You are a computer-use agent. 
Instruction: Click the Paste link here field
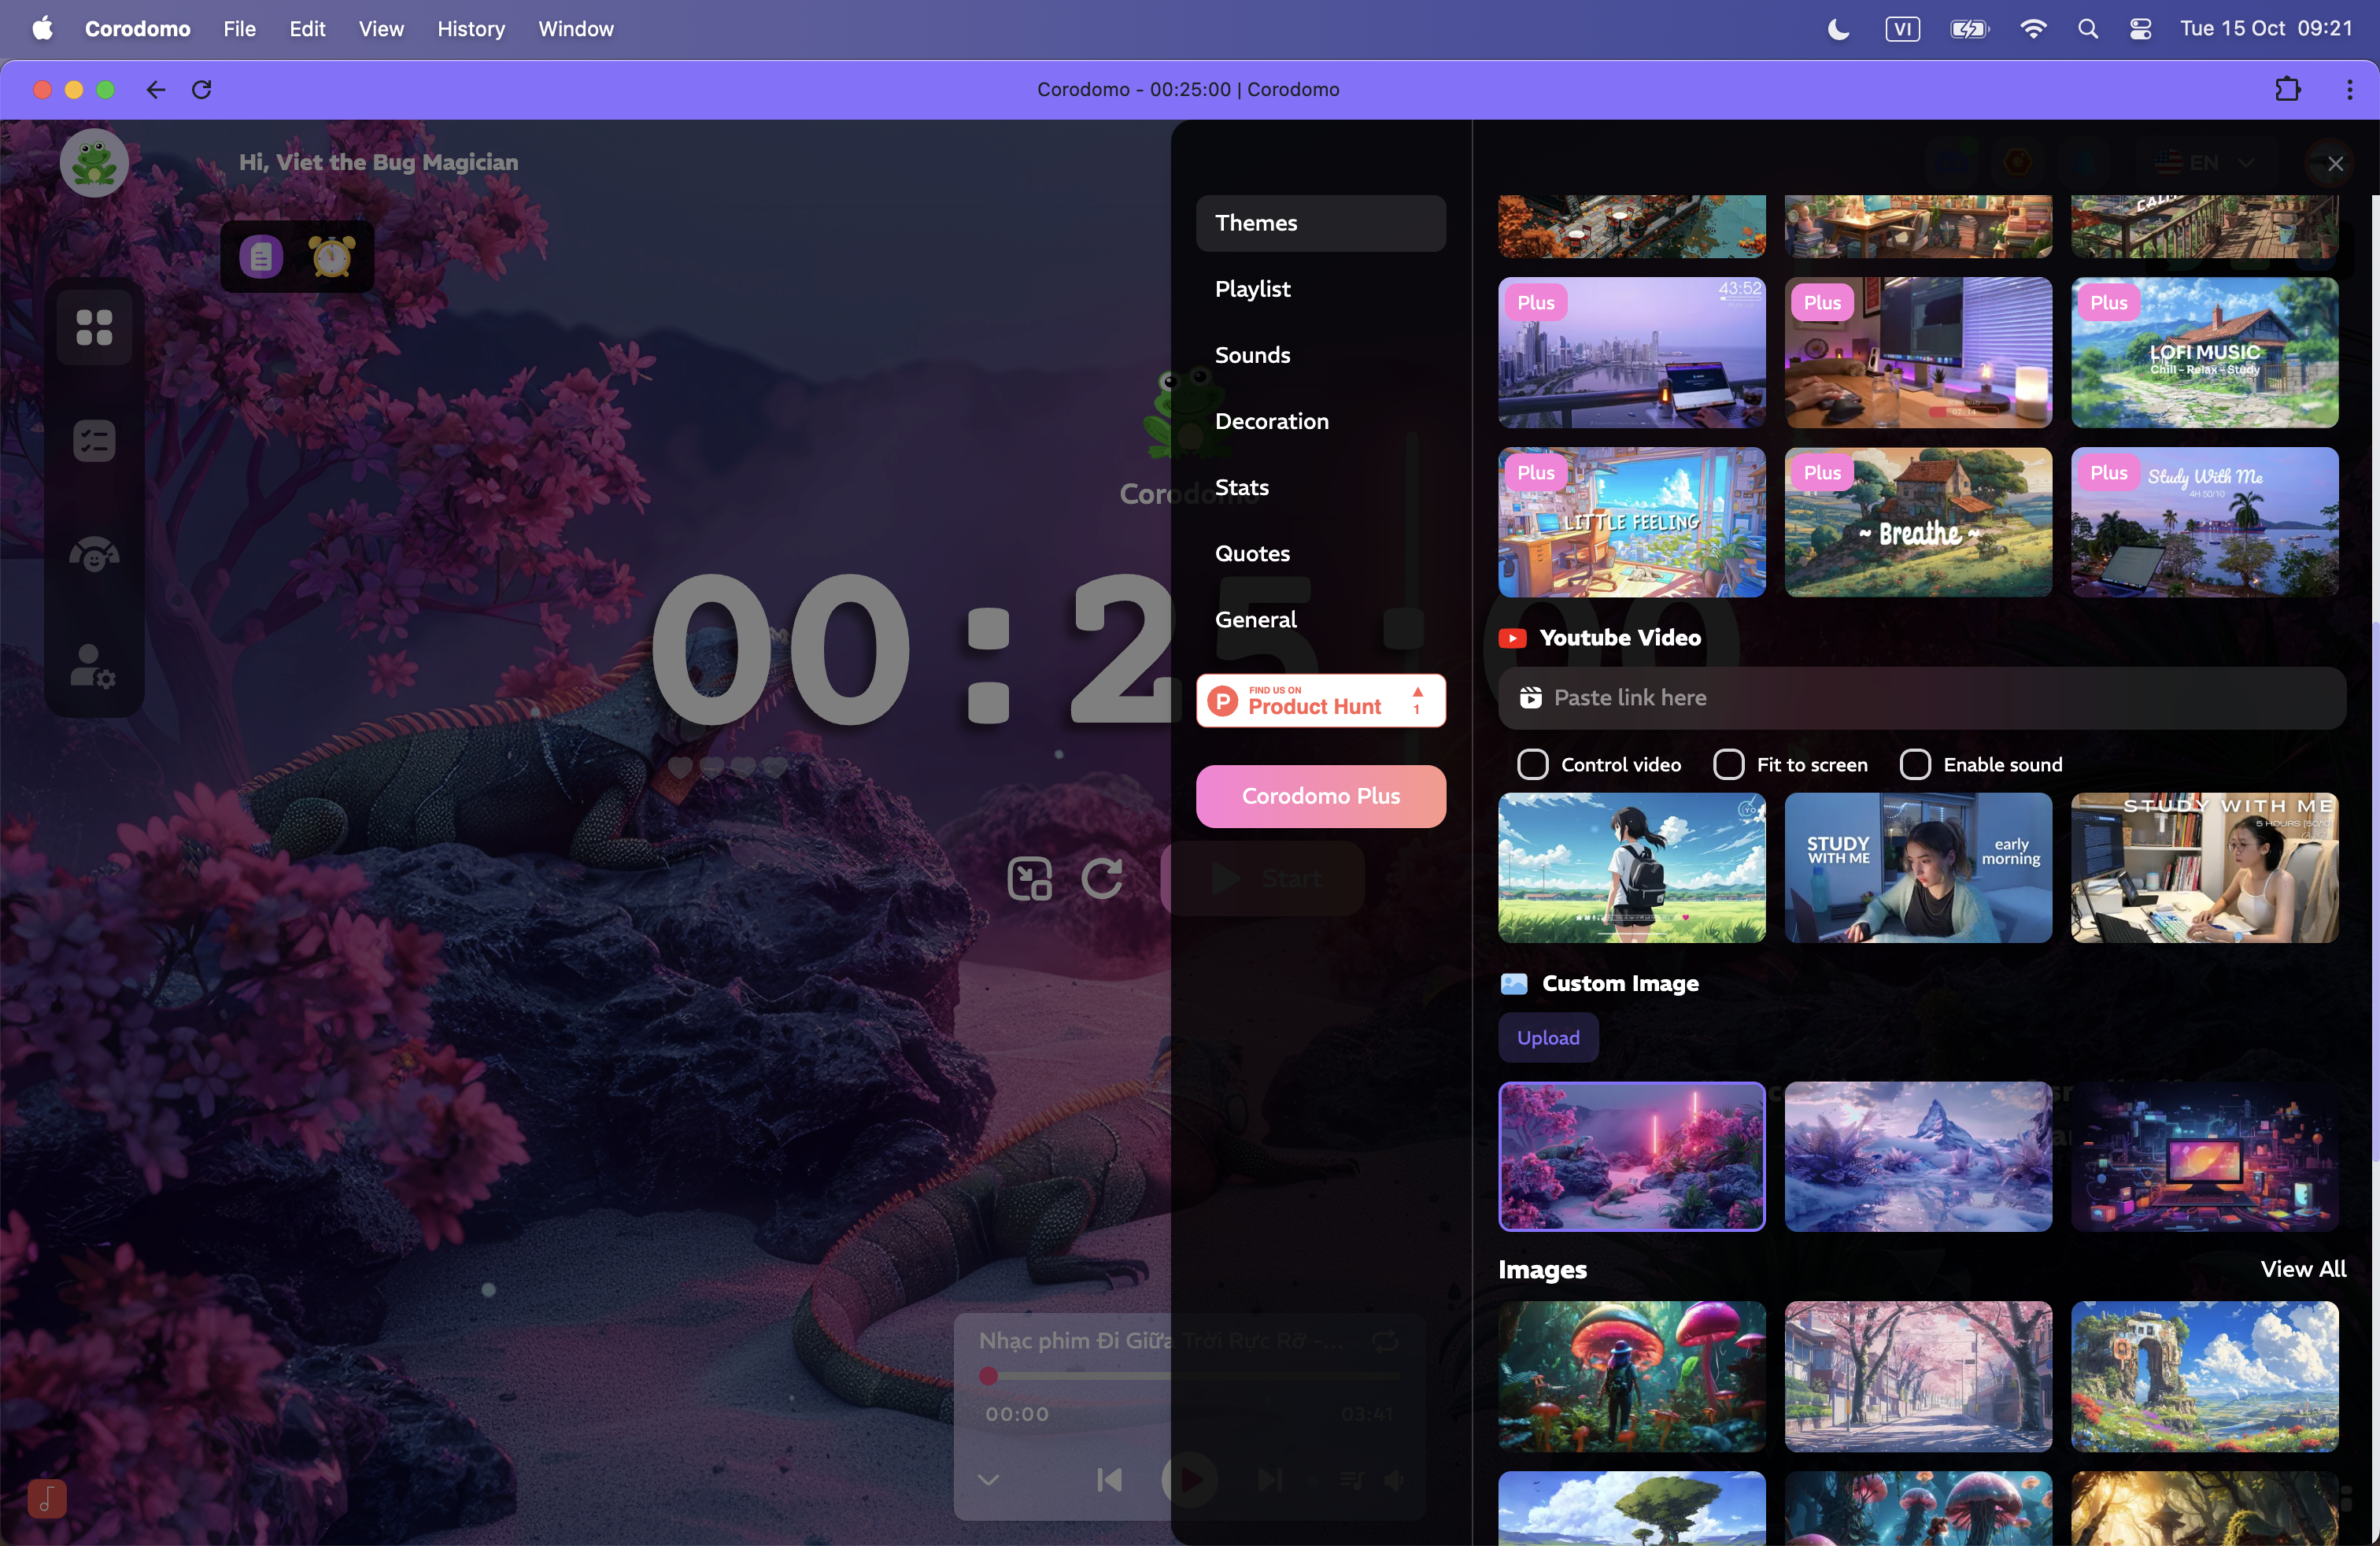tap(1921, 698)
